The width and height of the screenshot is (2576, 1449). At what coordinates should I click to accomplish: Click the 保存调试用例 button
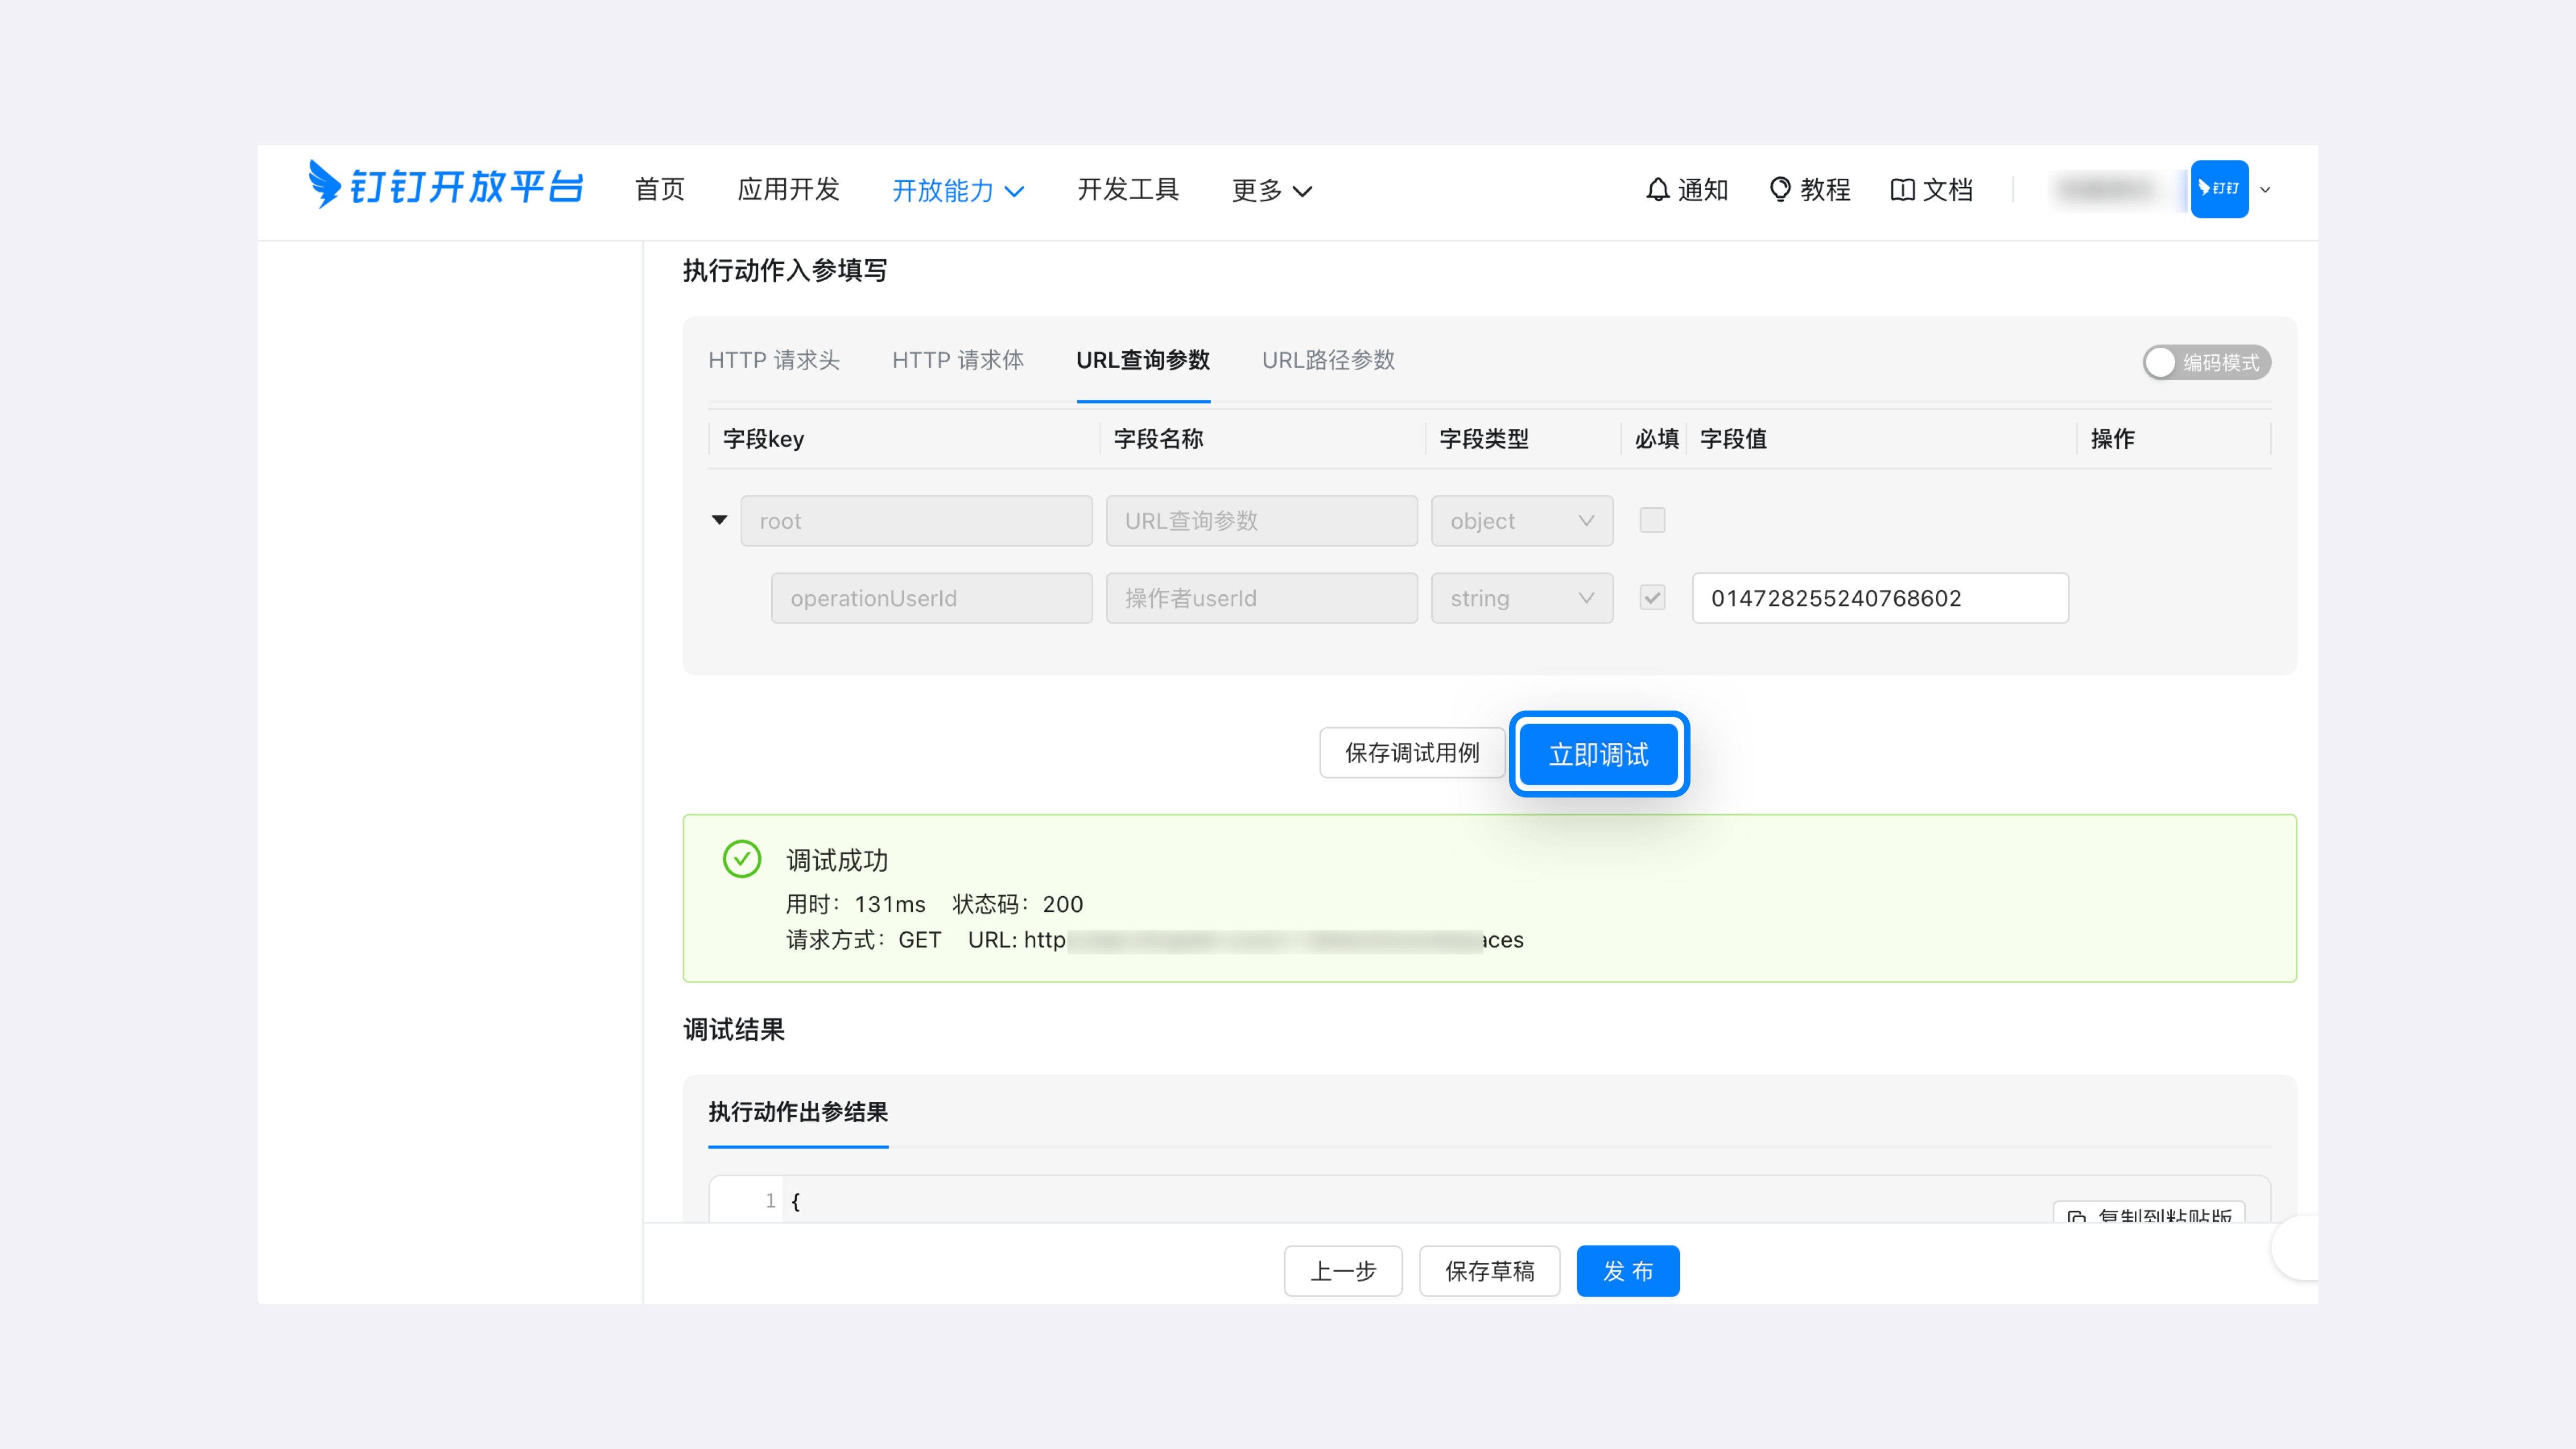click(x=1411, y=753)
